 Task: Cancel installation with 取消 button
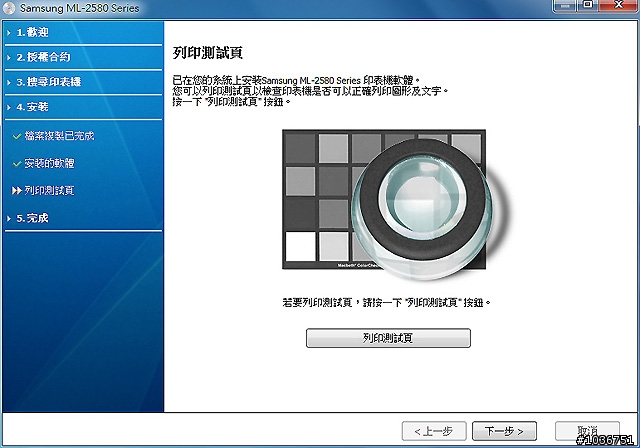click(587, 431)
